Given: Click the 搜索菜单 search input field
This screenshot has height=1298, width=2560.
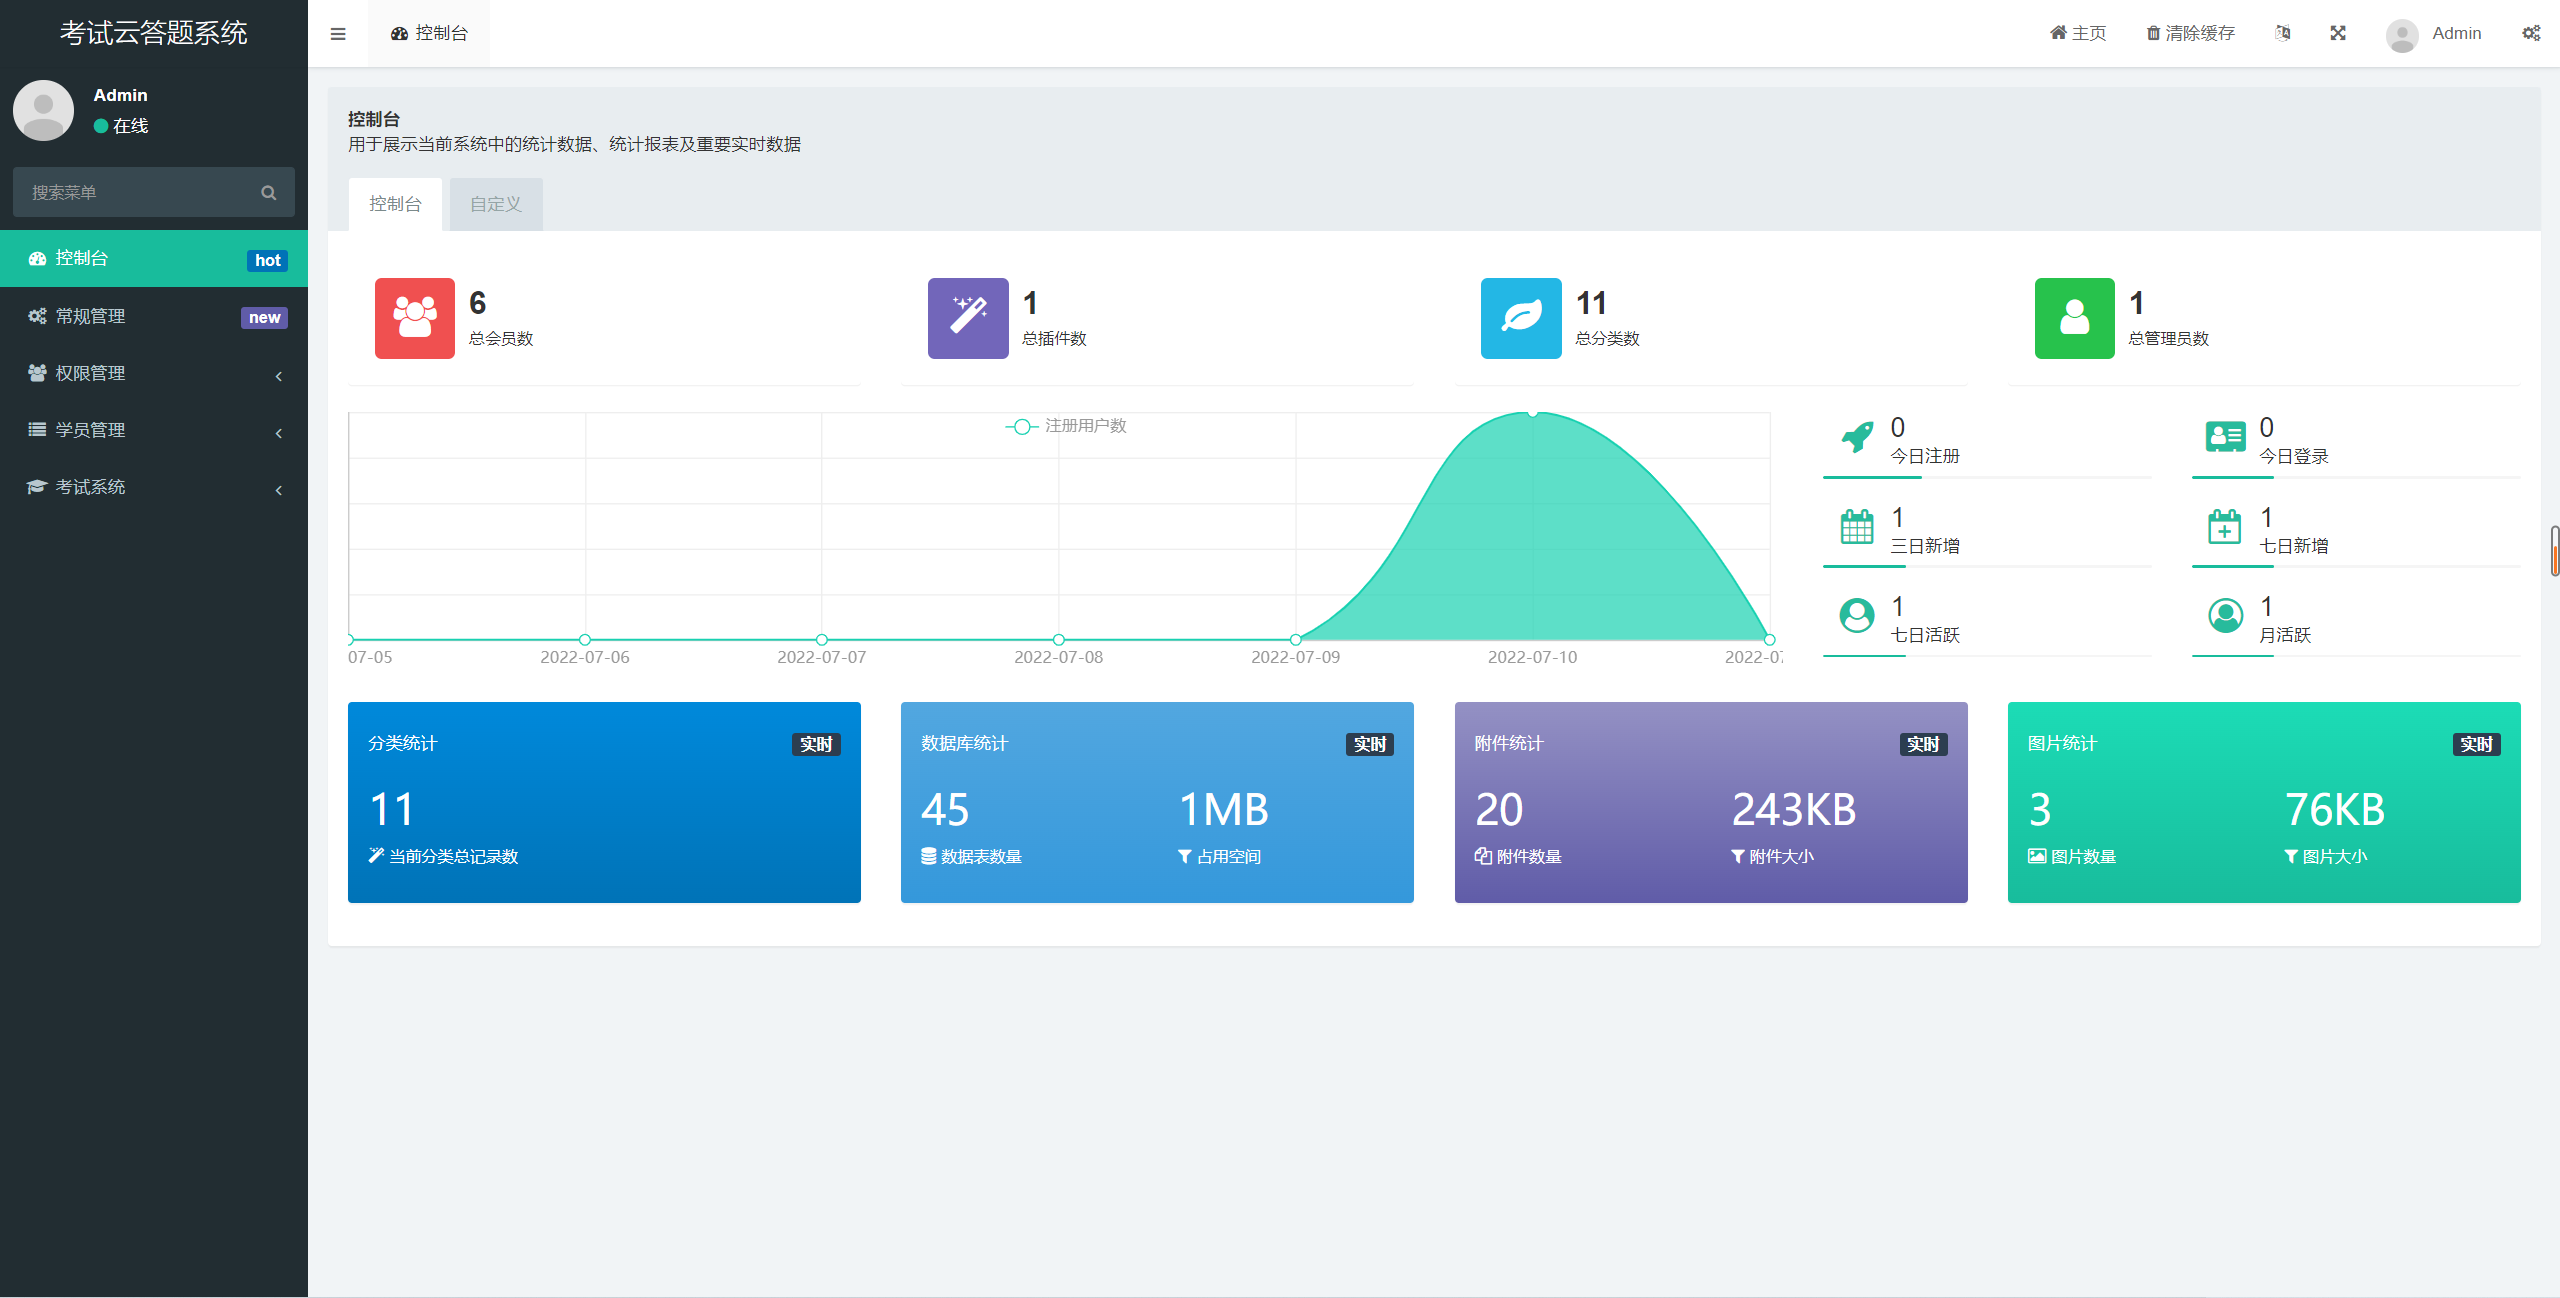Looking at the screenshot, I should pos(135,193).
